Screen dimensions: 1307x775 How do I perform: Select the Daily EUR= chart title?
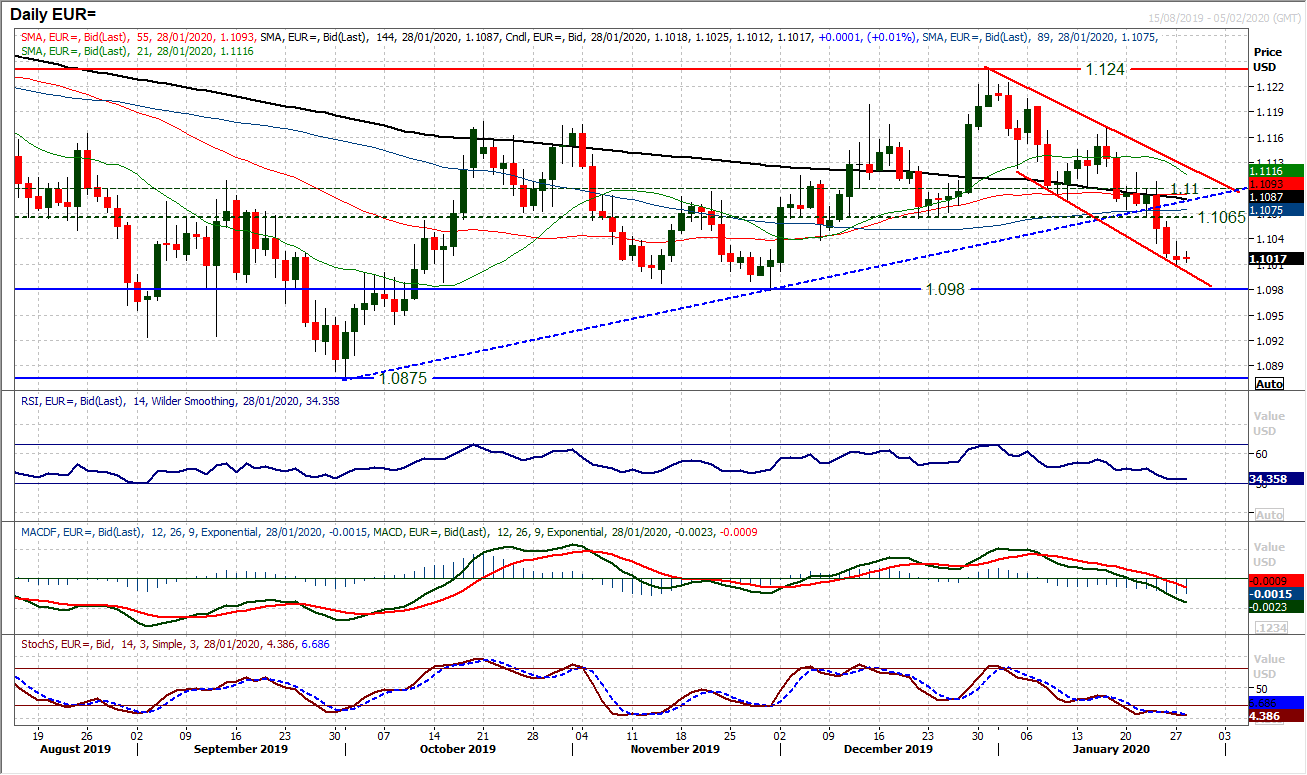click(50, 12)
